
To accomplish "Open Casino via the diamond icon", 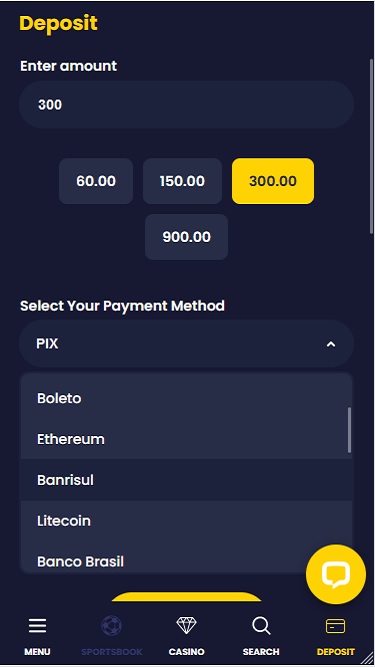I will point(186,626).
